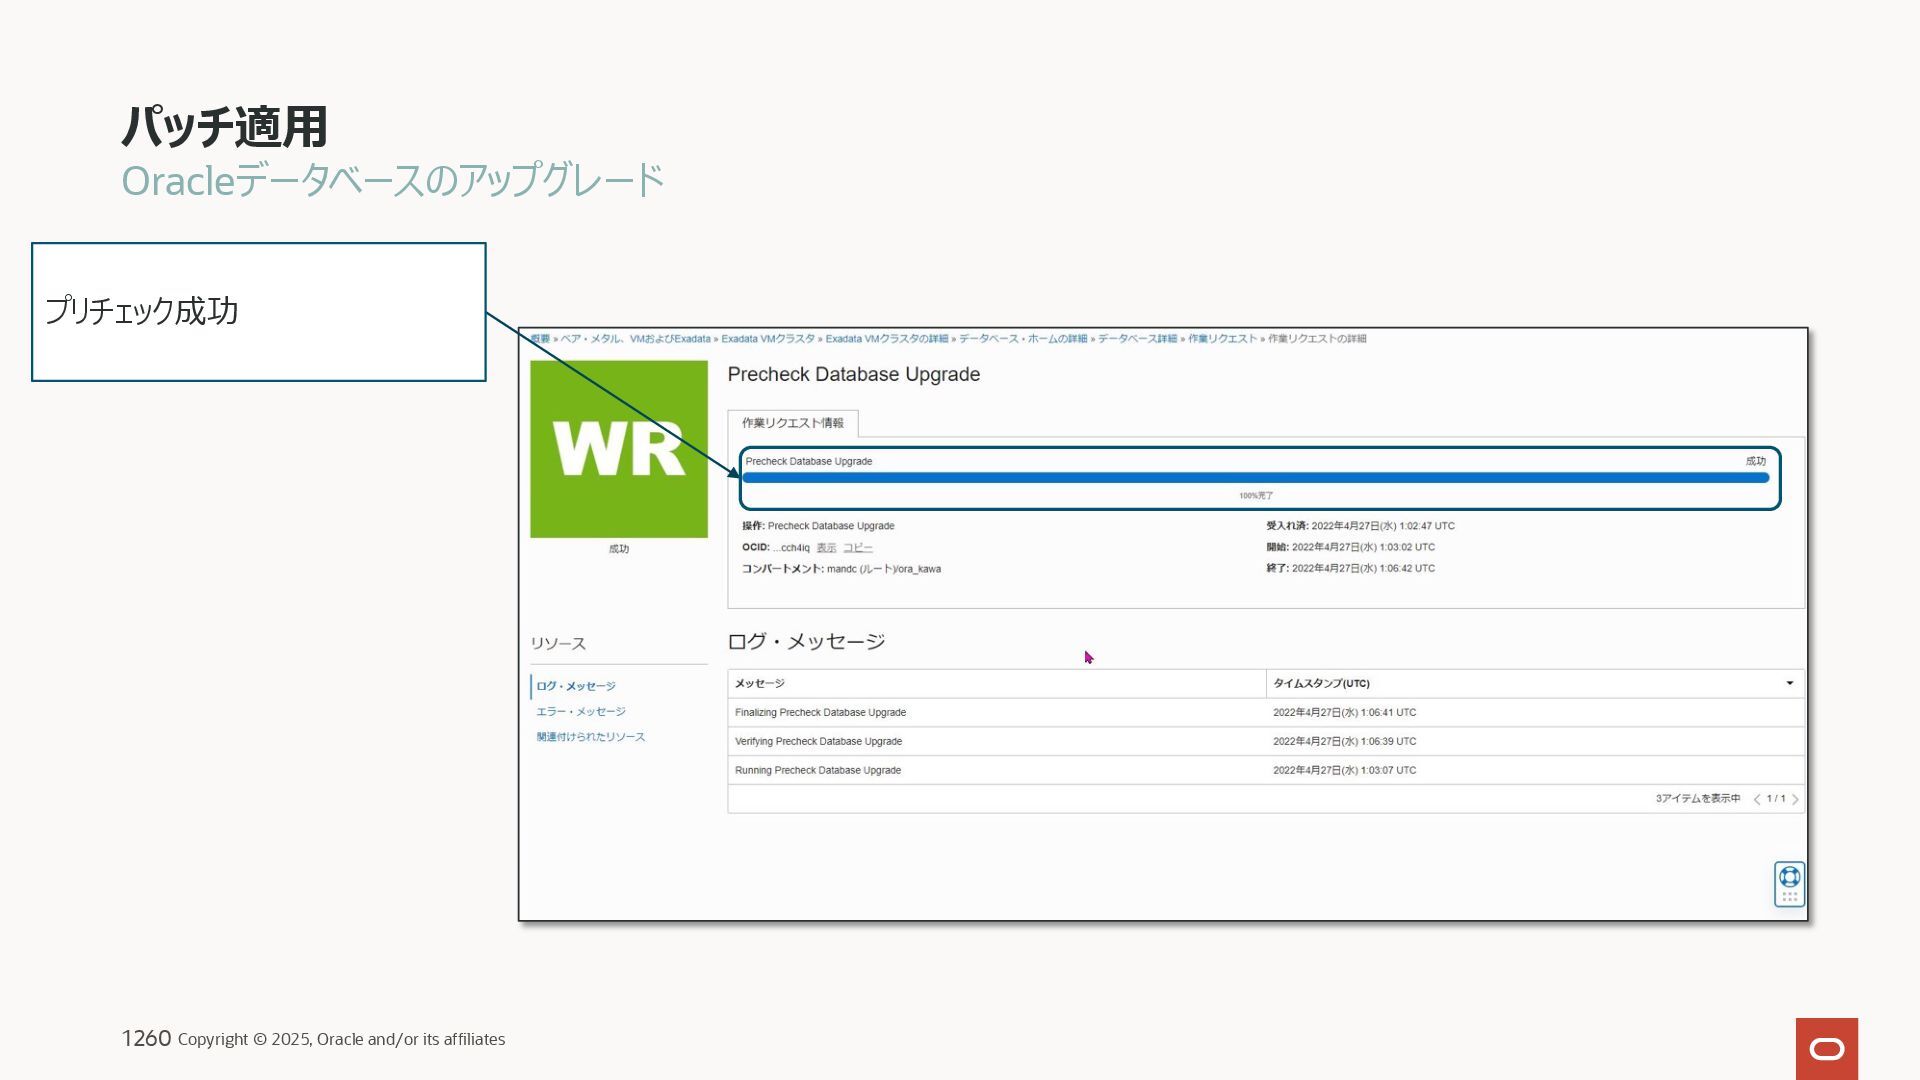The height and width of the screenshot is (1080, 1920).
Task: Click the 概要 breadcrumb link
Action: point(540,339)
